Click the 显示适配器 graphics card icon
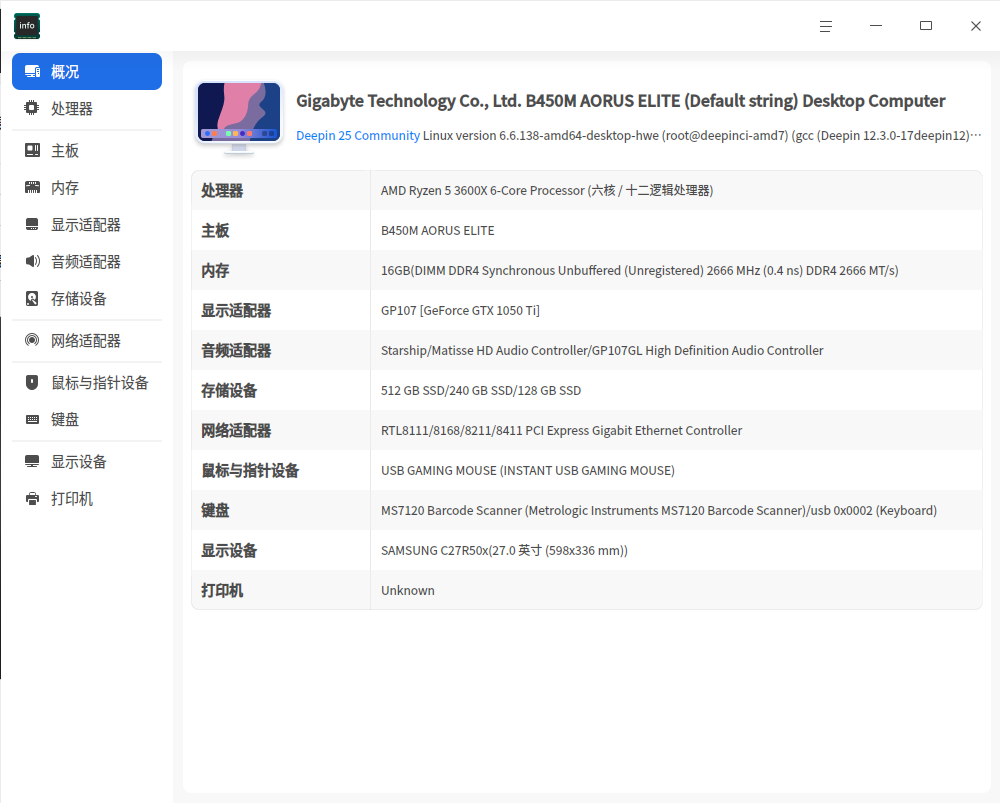Screen dimensions: 1000x803 coord(32,225)
